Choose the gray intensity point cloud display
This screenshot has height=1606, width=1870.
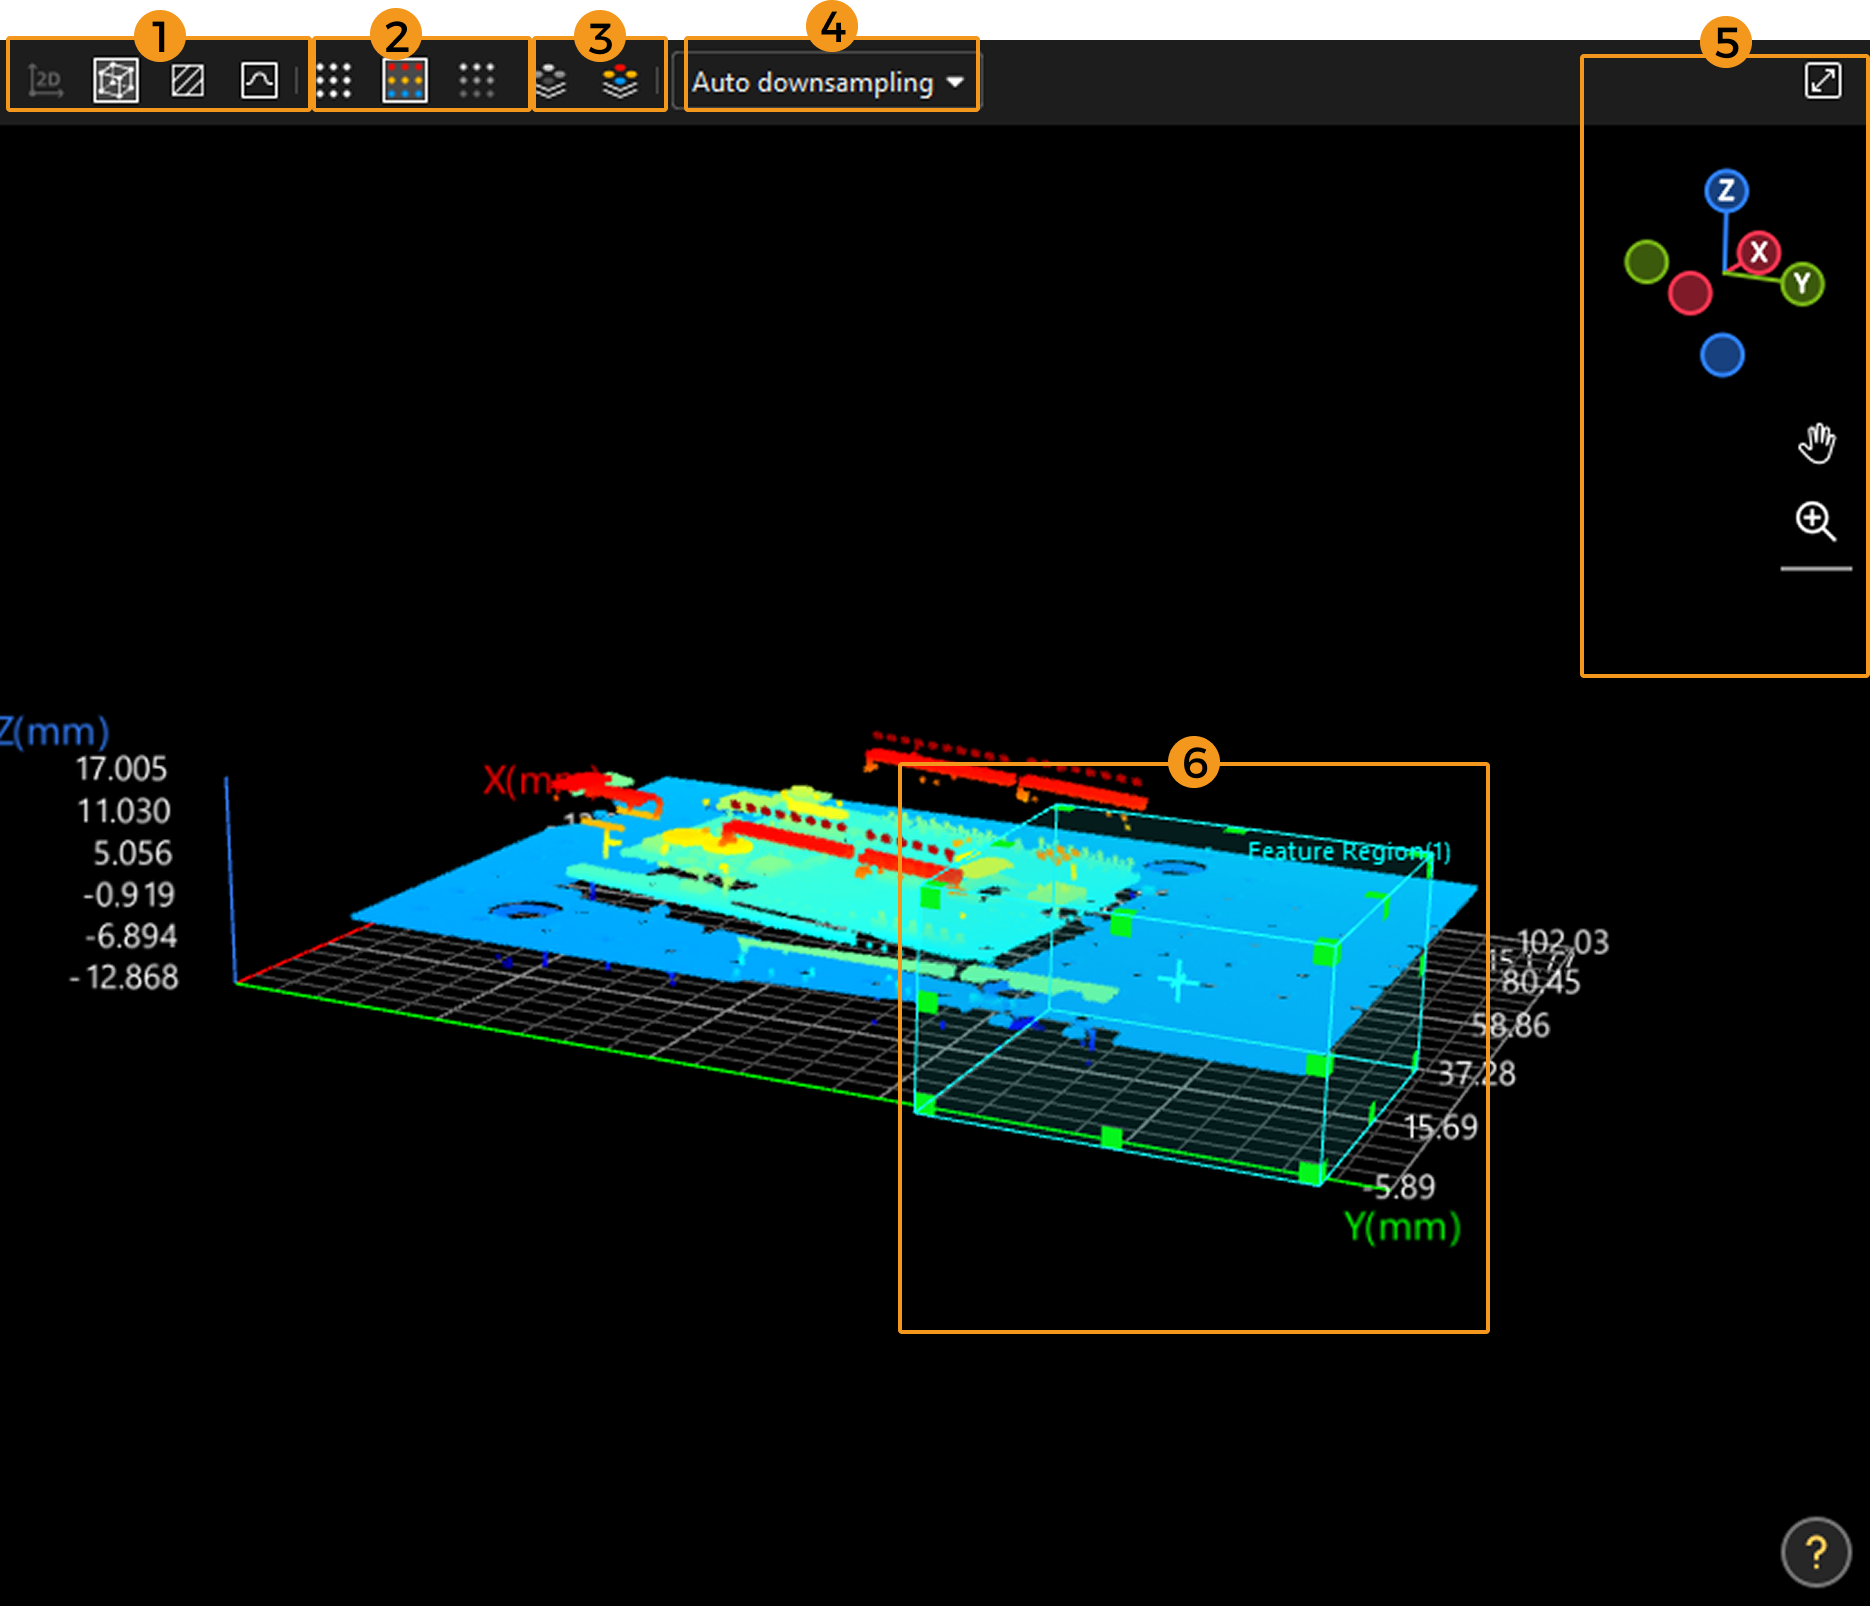tap(476, 80)
